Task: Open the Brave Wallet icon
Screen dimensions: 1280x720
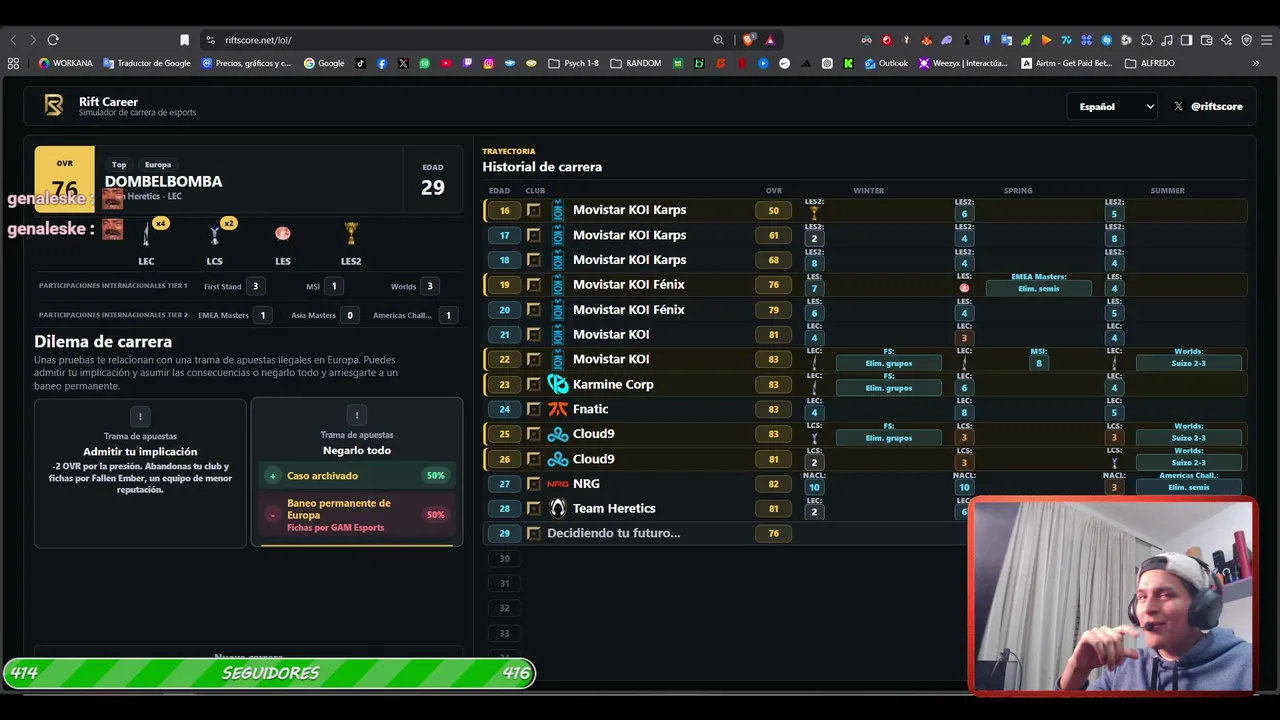Action: (1207, 40)
